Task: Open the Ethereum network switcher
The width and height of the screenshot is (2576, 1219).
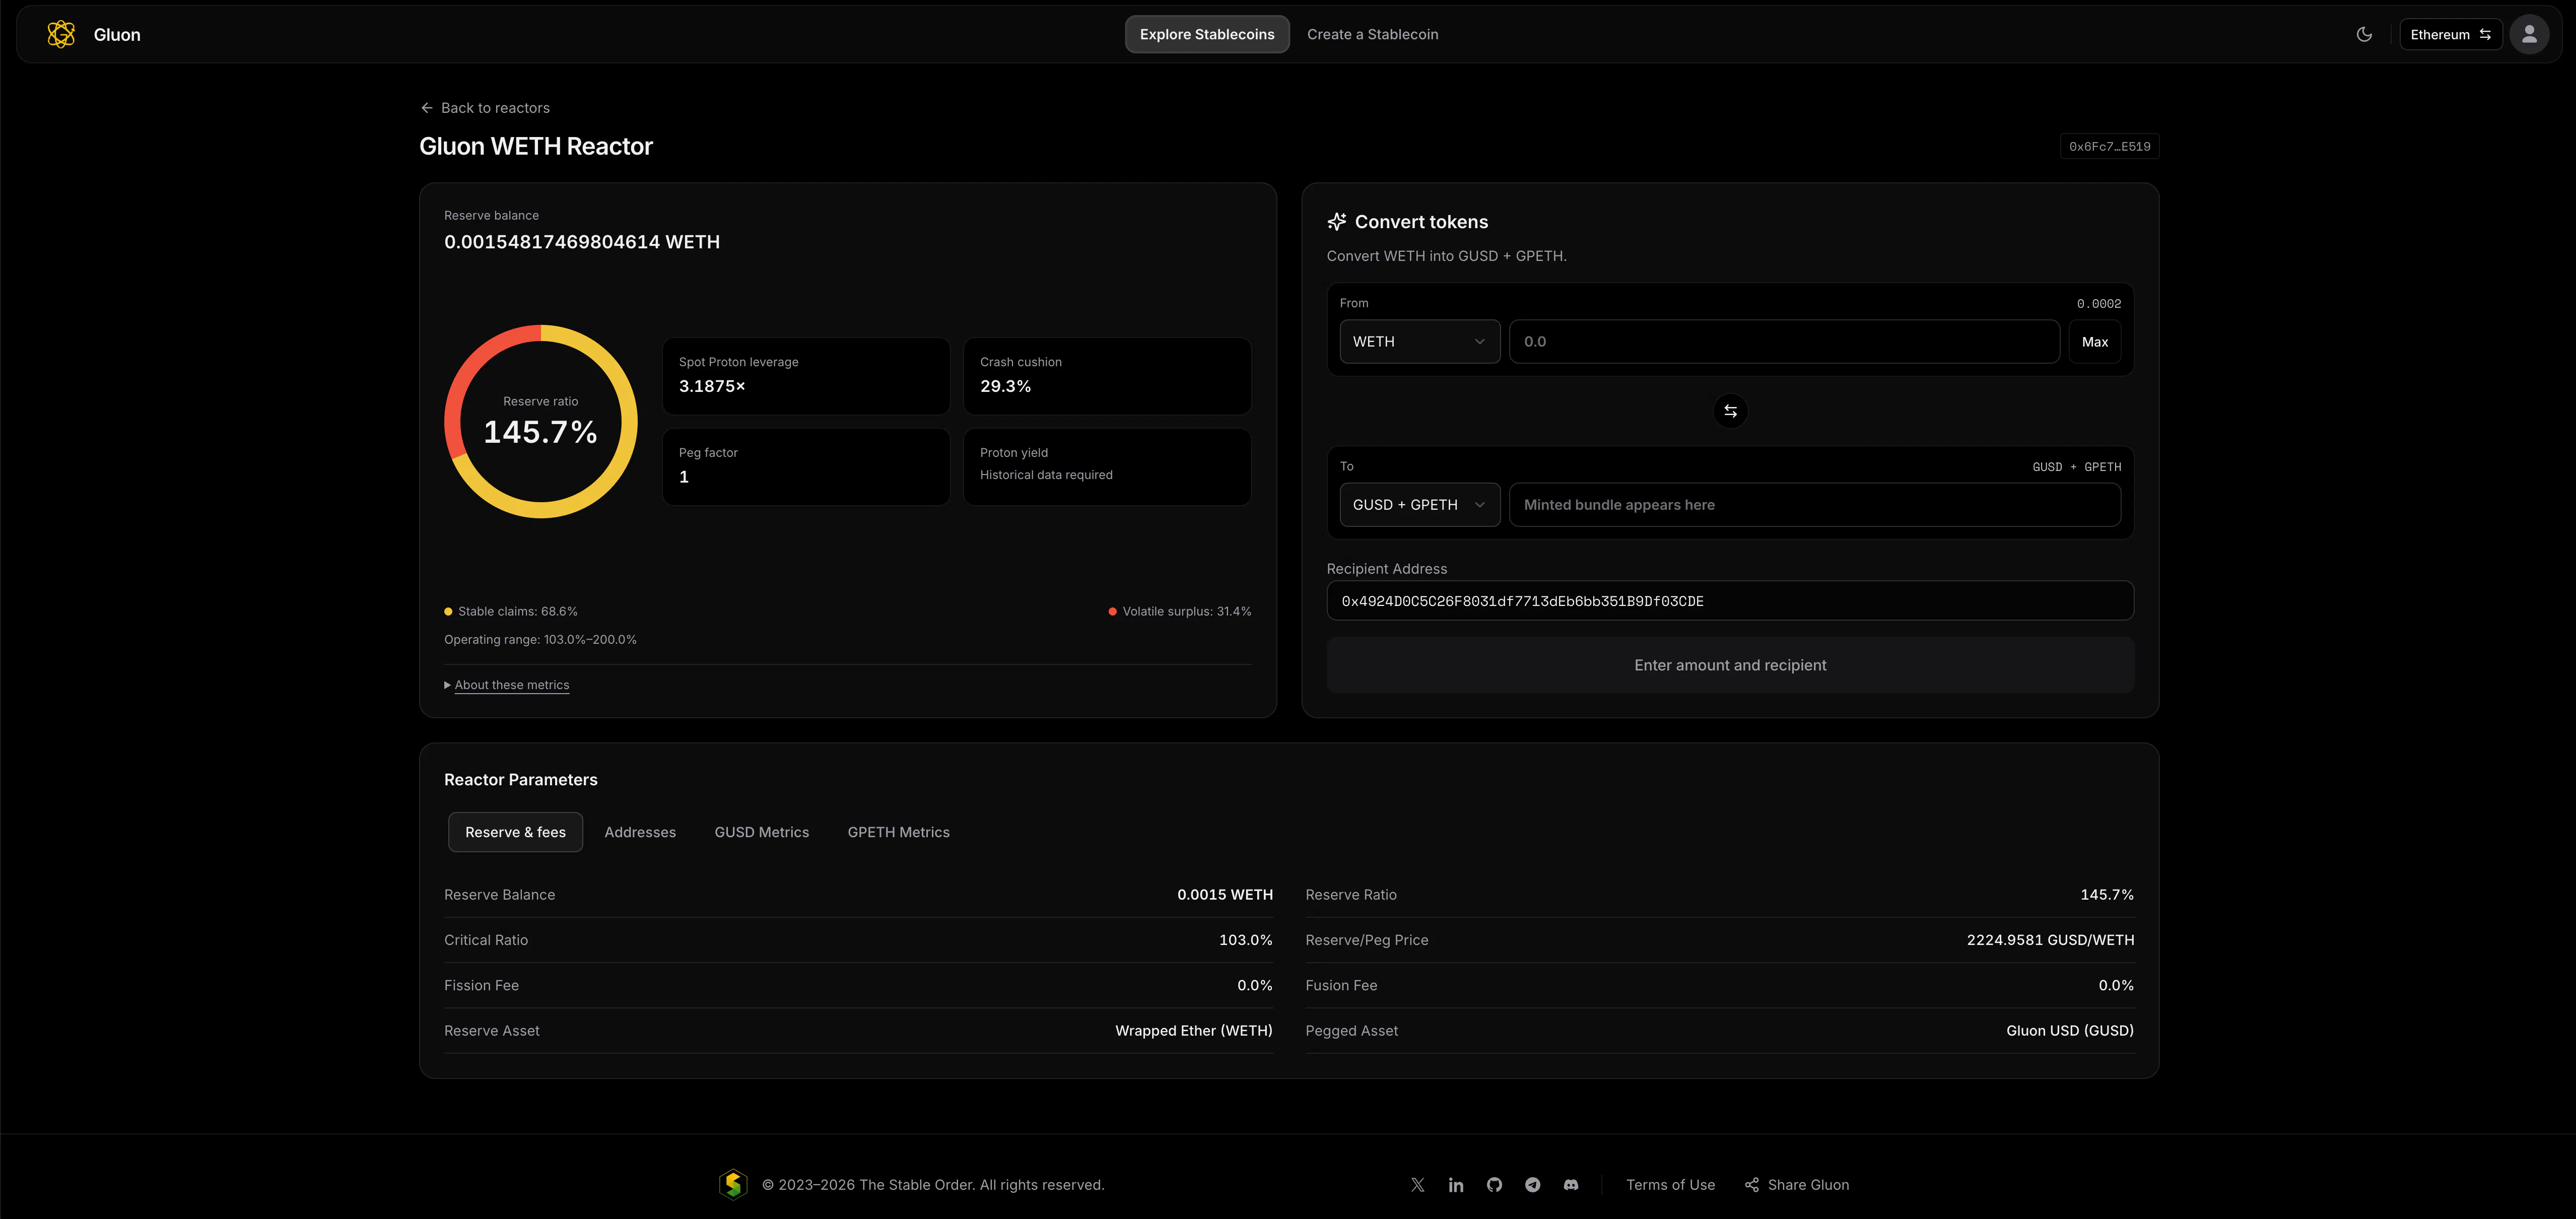Action: click(x=2450, y=34)
